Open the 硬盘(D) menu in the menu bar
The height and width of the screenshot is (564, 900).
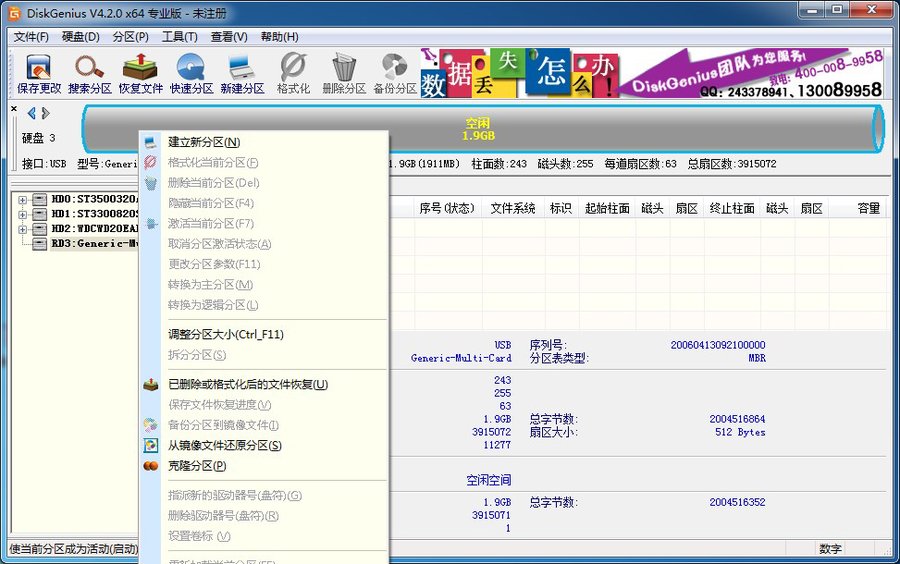(81, 37)
